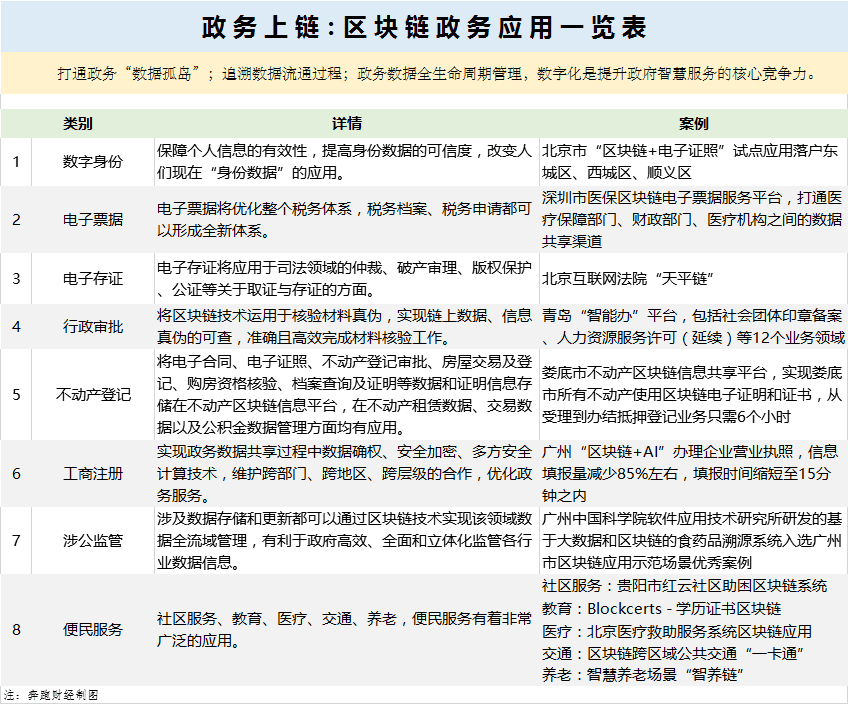This screenshot has width=848, height=704.
Task: Click case cell about 娄底市不动产区块链信息共享平台
Action: pyautogui.click(x=693, y=394)
